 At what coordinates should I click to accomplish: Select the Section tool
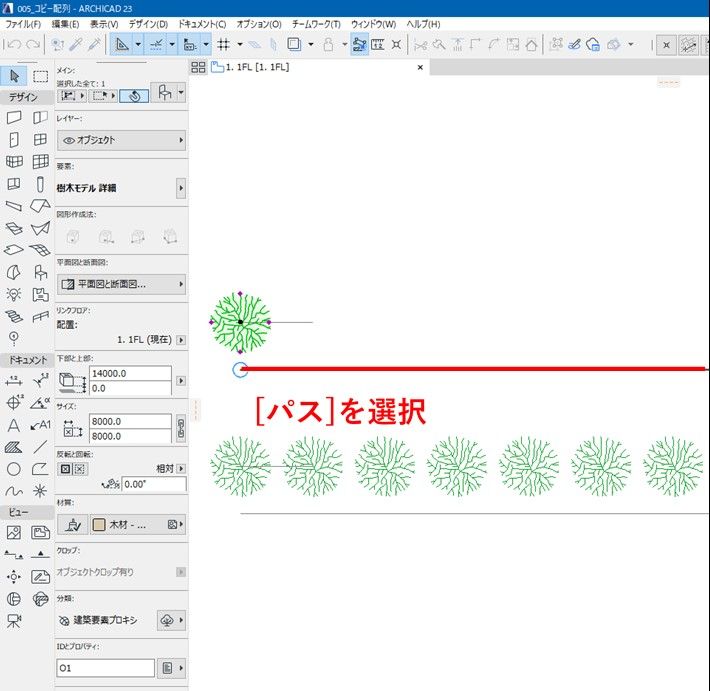point(14,554)
